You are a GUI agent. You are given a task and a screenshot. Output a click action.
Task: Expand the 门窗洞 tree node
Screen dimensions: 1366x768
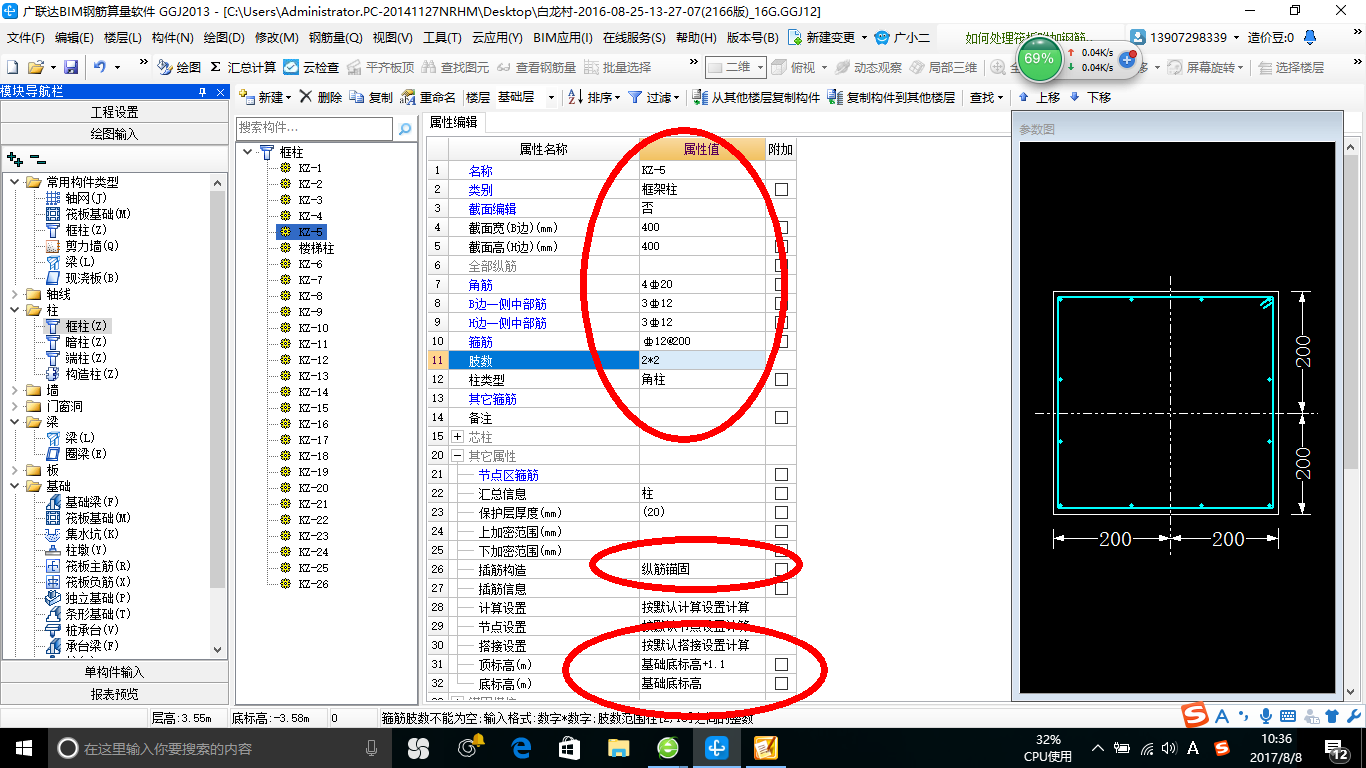pos(14,406)
